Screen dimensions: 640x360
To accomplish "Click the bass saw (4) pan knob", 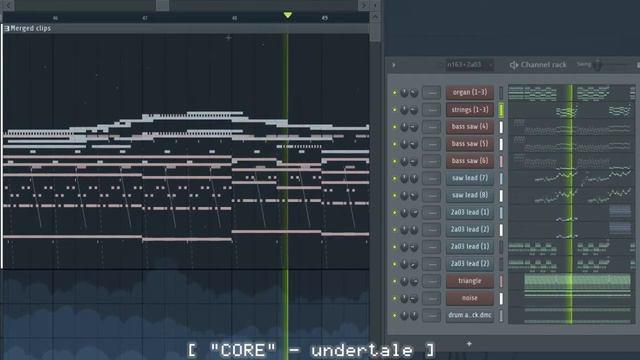I will (404, 127).
